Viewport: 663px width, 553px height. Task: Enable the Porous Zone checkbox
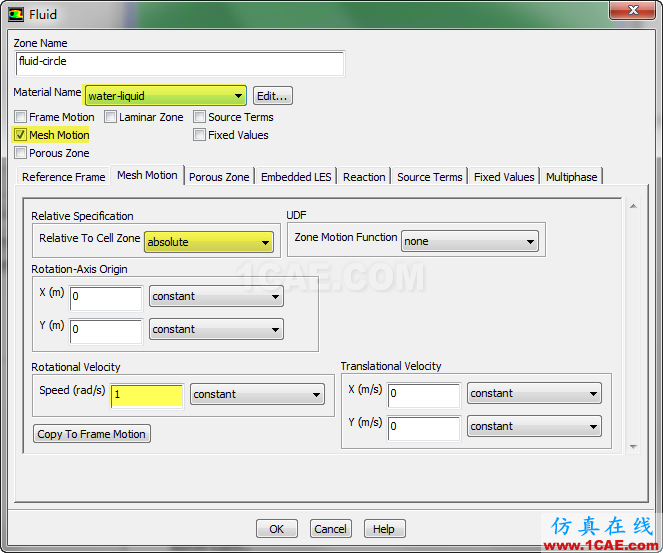[21, 153]
